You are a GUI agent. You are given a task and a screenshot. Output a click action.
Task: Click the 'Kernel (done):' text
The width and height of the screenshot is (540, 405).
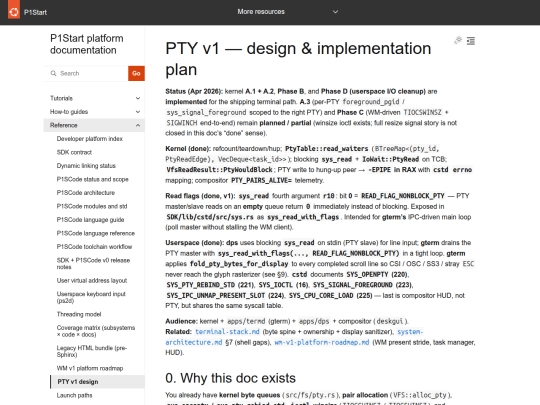tap(188, 148)
